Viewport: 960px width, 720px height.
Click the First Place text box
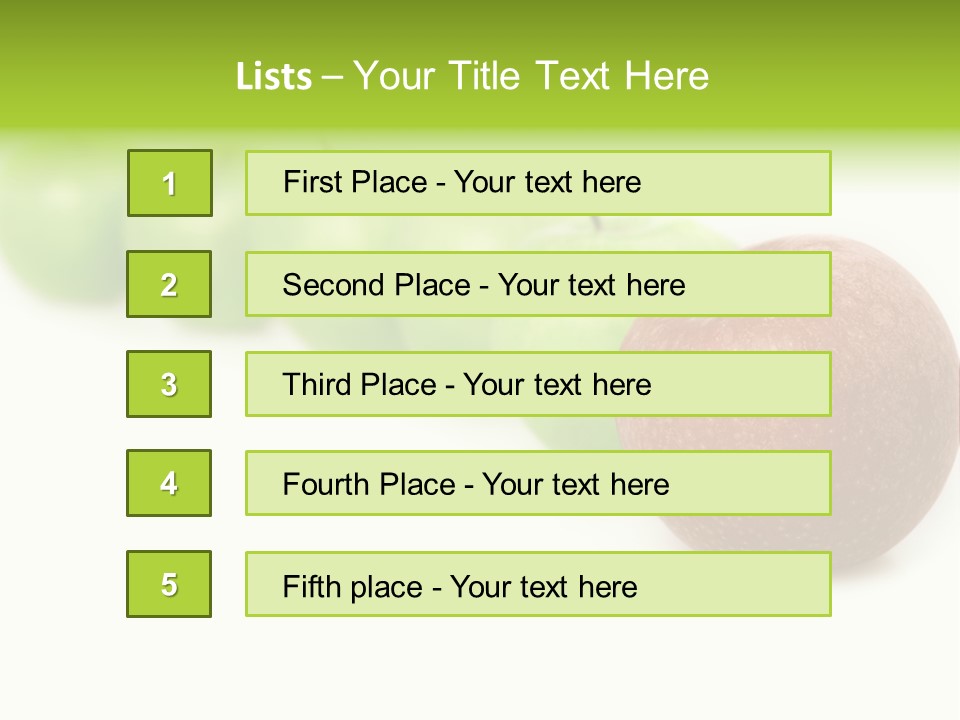(538, 183)
